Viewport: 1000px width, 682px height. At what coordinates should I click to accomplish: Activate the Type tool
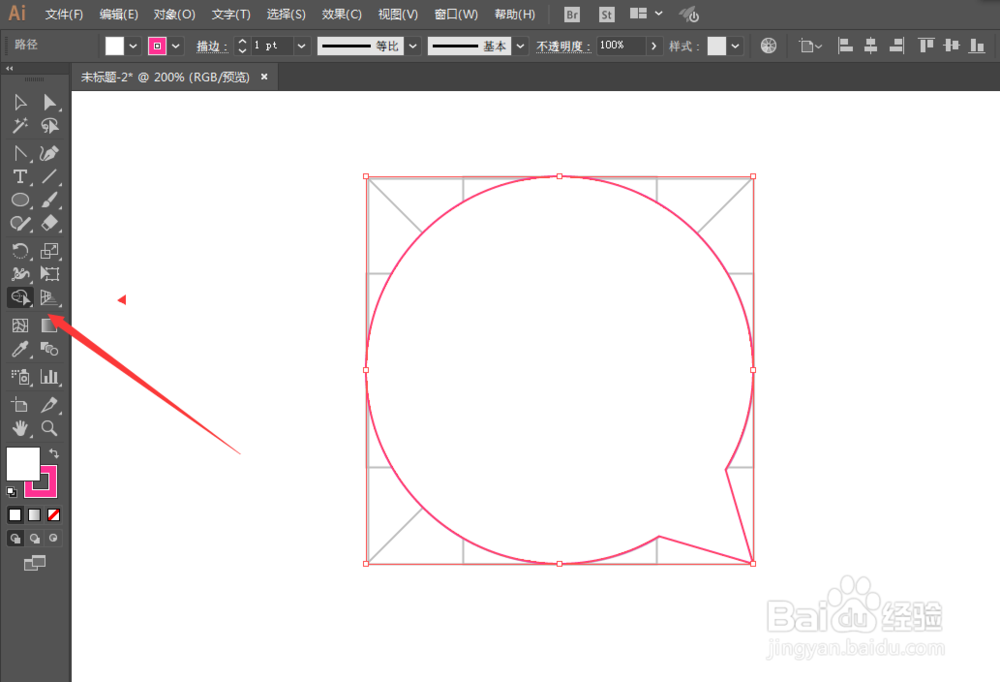click(x=19, y=177)
